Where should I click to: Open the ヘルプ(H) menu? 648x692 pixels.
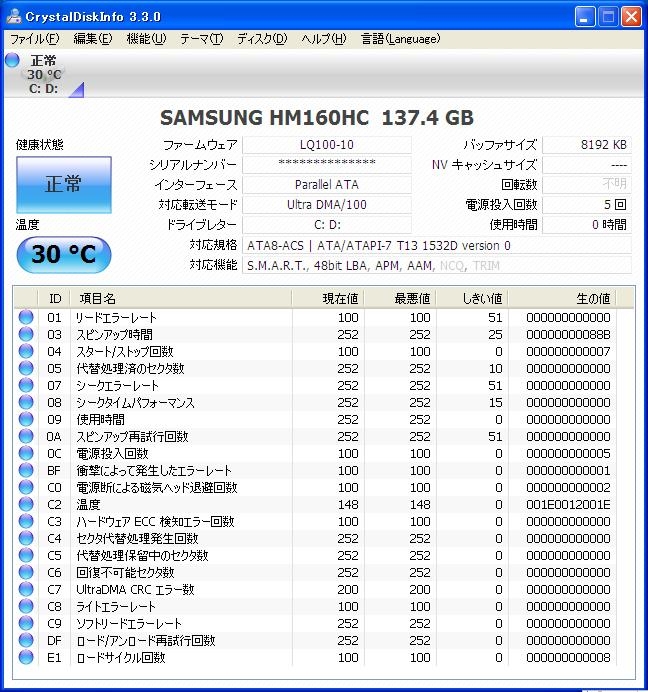pos(324,39)
